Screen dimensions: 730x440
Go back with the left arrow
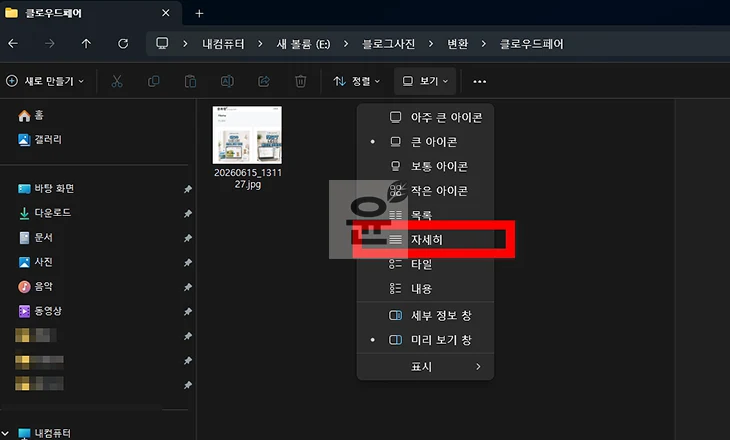pos(13,44)
